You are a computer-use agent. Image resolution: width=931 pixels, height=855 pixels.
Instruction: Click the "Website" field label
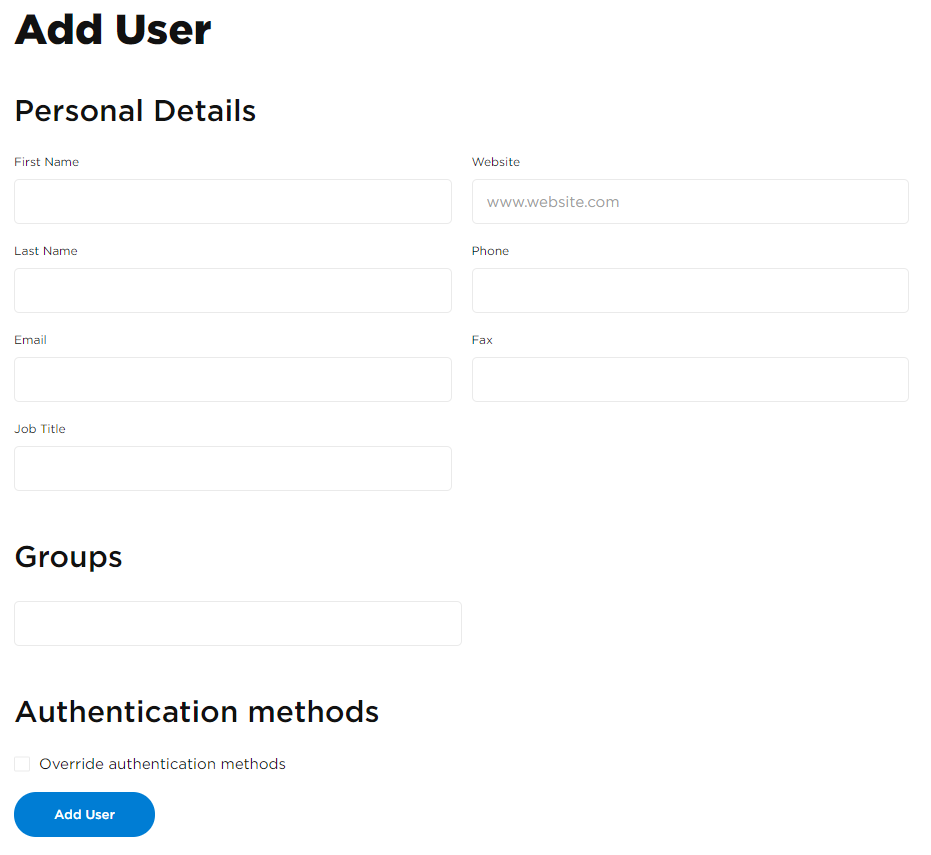496,162
